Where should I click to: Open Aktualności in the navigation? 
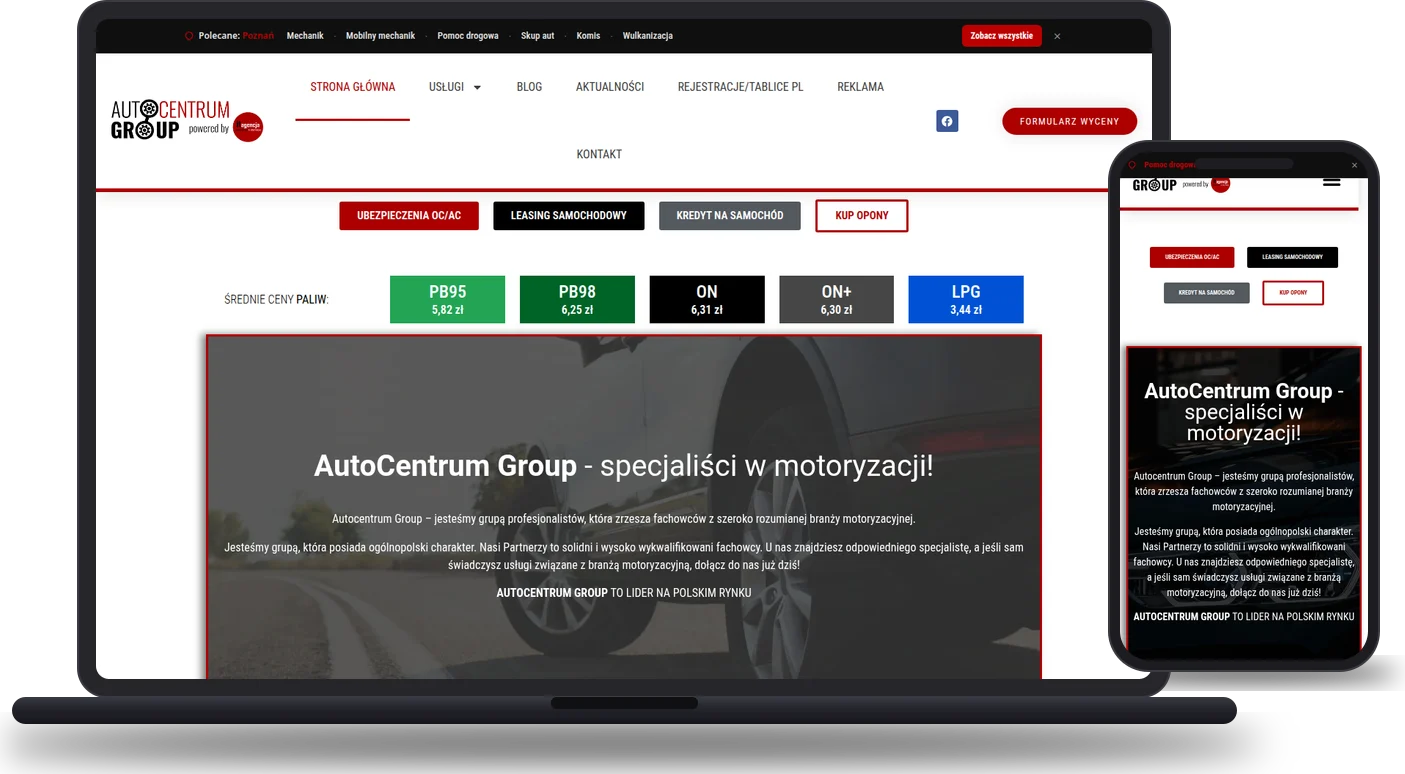click(610, 87)
